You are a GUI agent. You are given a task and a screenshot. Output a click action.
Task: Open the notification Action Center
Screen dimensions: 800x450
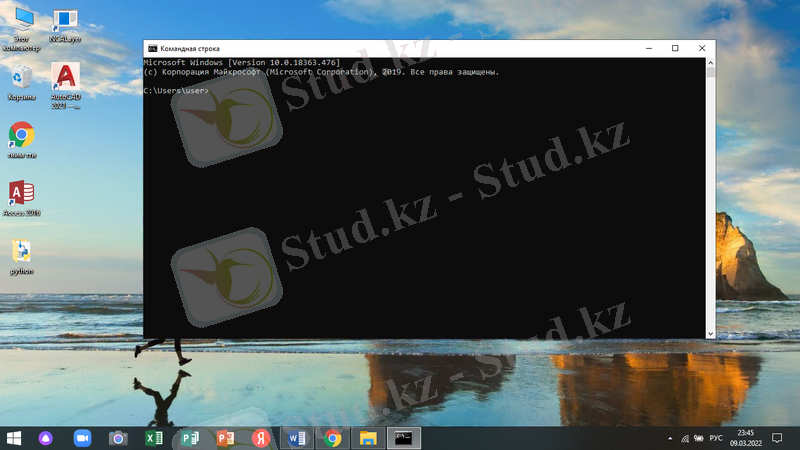click(777, 438)
